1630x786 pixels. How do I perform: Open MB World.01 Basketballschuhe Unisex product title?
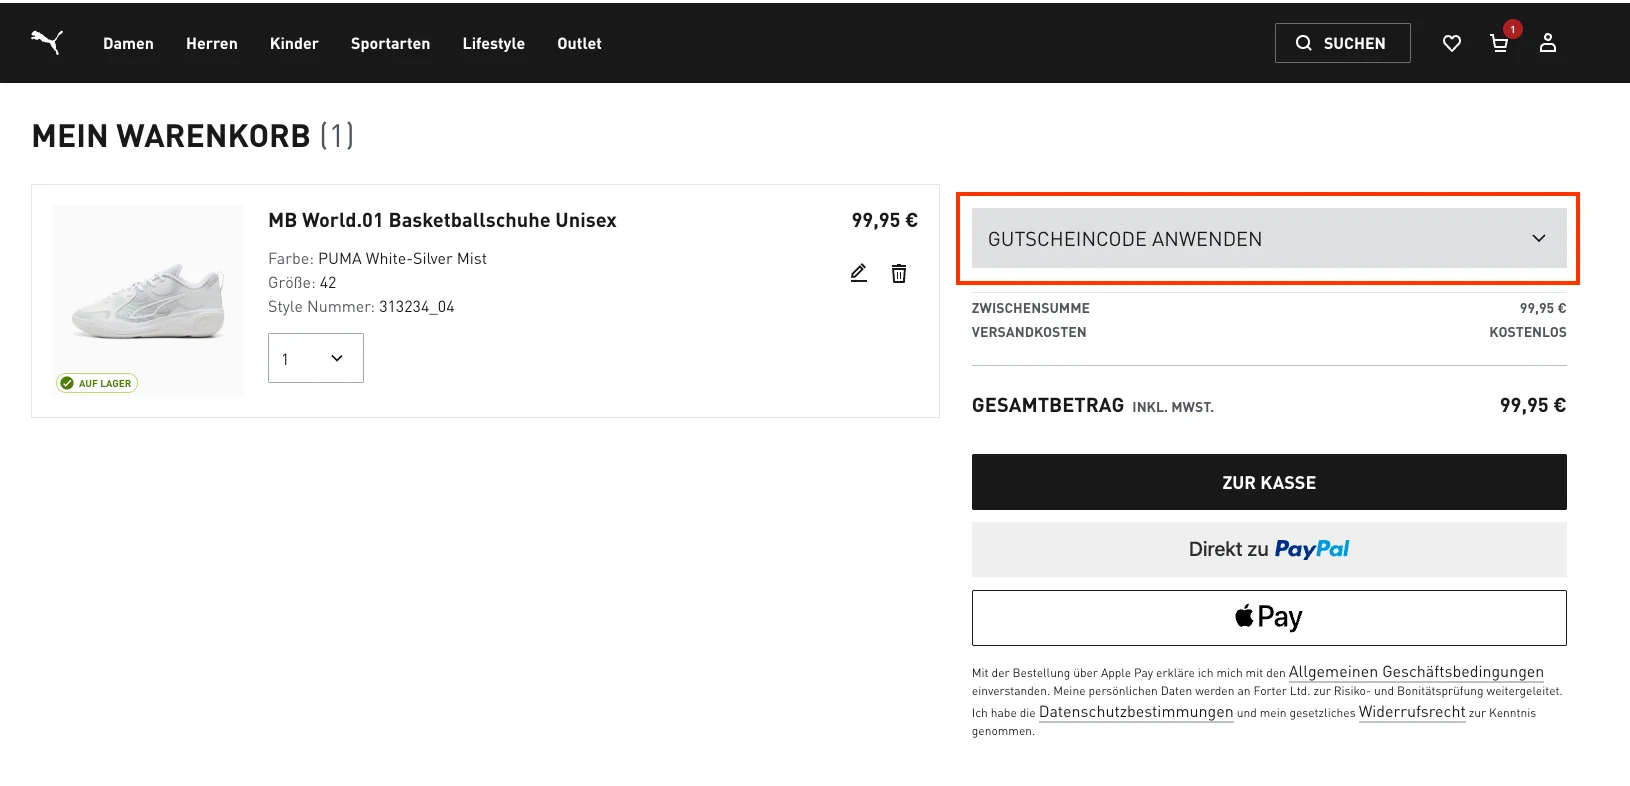(442, 220)
